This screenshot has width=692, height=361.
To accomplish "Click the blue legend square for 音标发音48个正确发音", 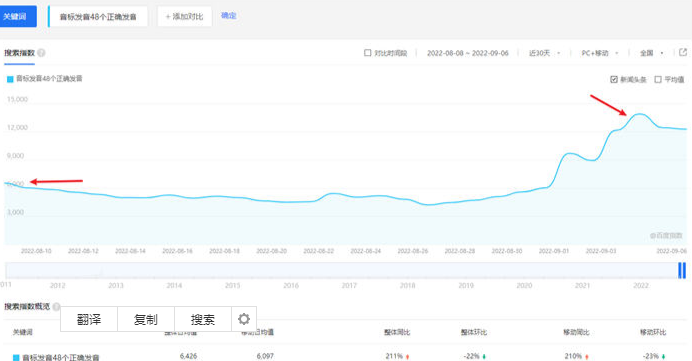I will click(10, 79).
